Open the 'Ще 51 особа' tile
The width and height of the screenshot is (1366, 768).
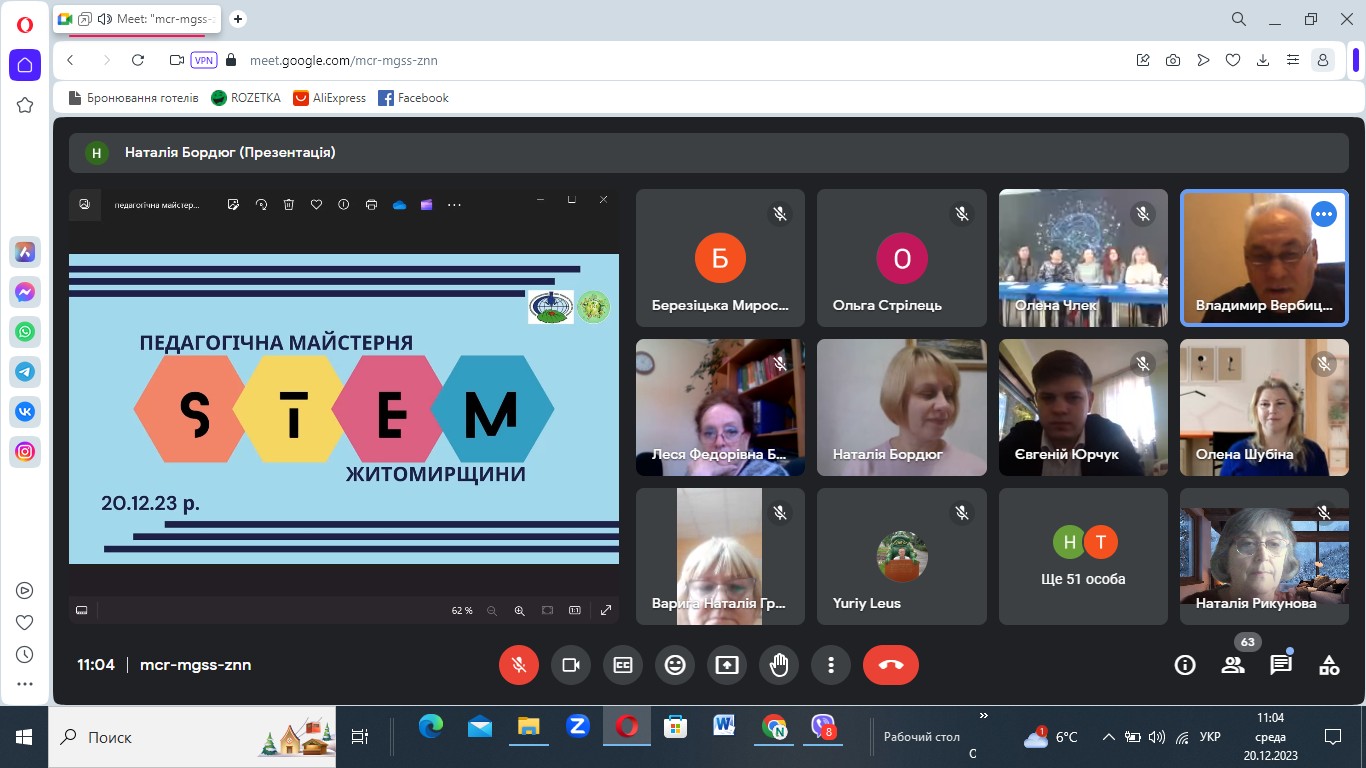(x=1083, y=556)
